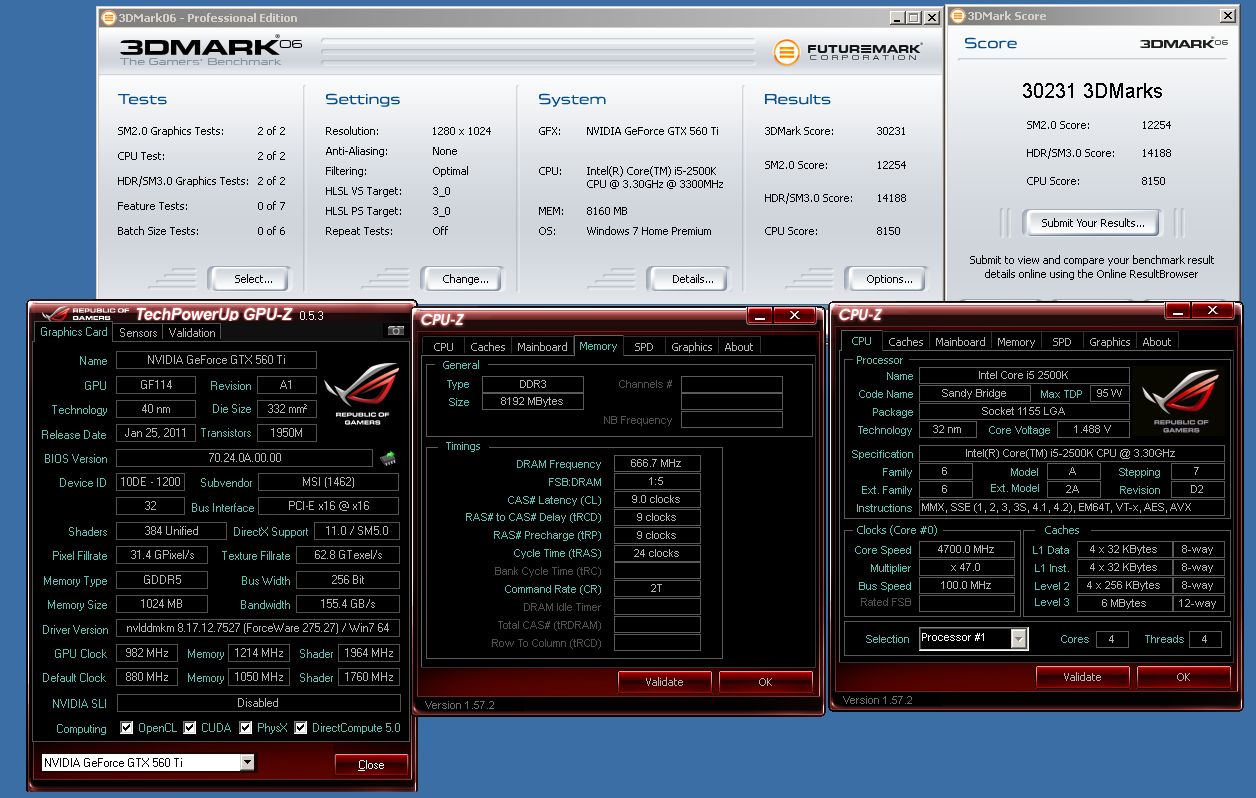The image size is (1256, 798).
Task: Click the Cycle Time 24 clocks value
Action: click(x=657, y=553)
